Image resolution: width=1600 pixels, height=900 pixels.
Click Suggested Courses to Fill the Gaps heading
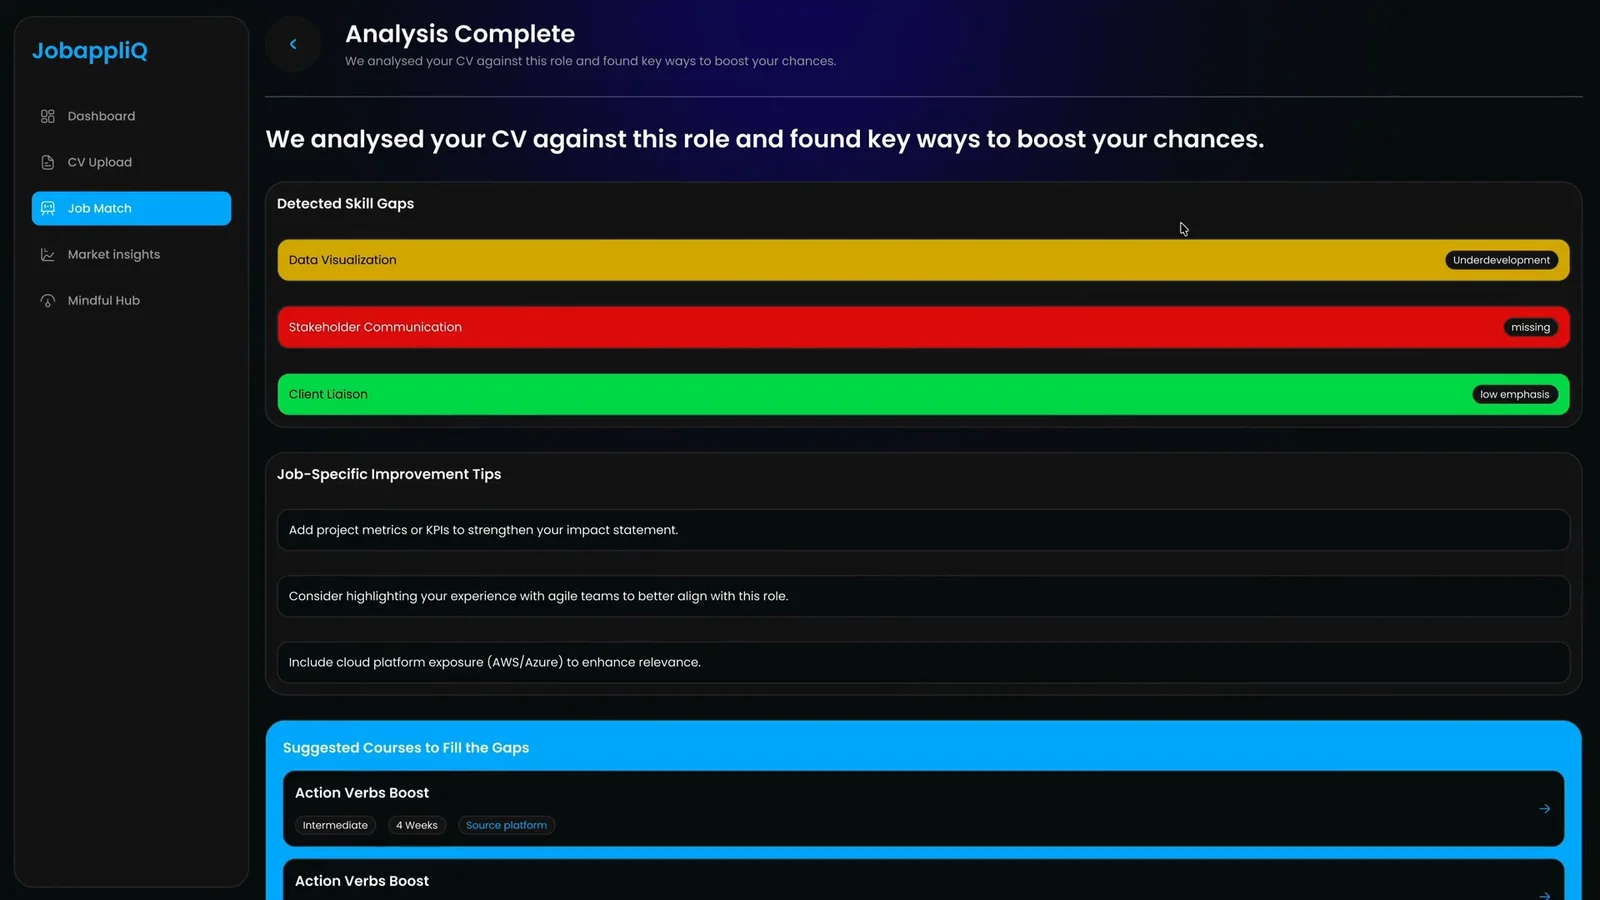pyautogui.click(x=406, y=748)
